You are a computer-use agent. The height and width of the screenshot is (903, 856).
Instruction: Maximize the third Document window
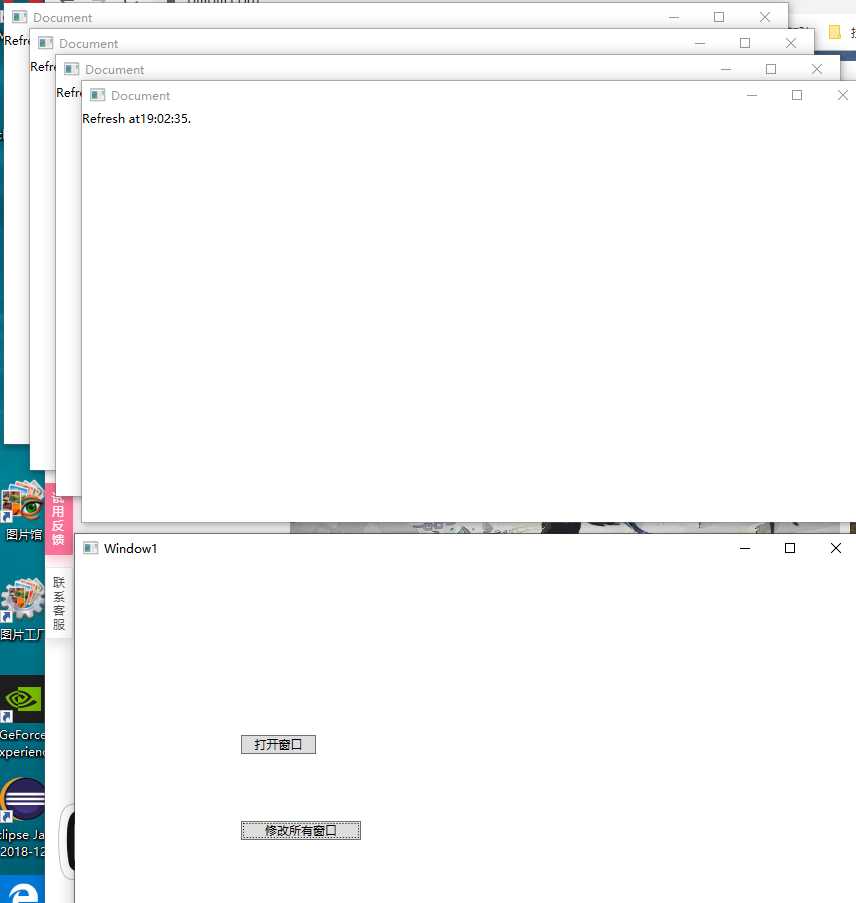point(745,43)
